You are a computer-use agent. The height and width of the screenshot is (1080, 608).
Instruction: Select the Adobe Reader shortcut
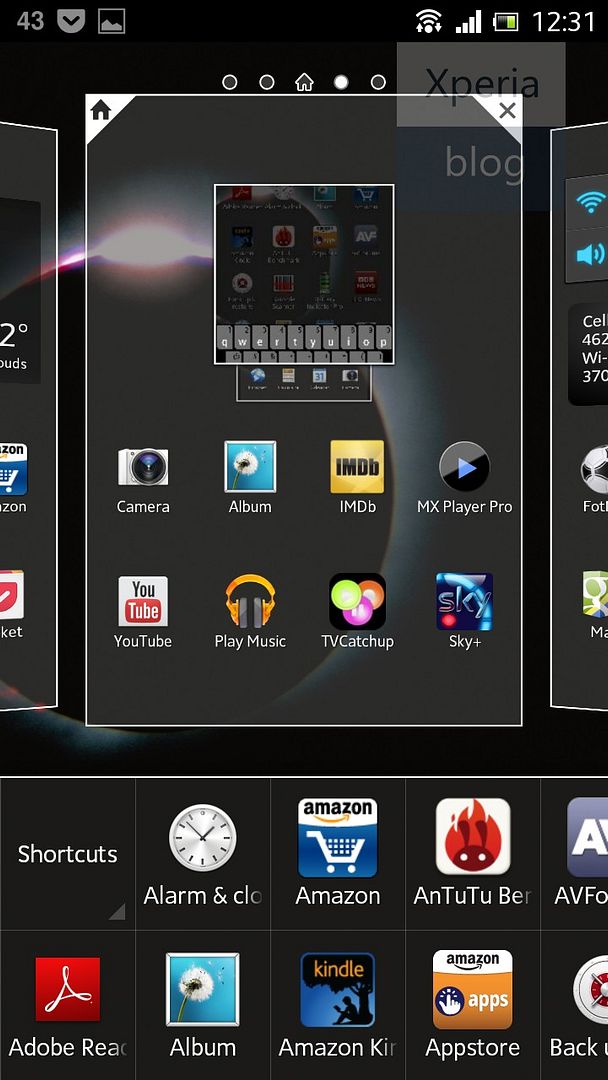(67, 1006)
